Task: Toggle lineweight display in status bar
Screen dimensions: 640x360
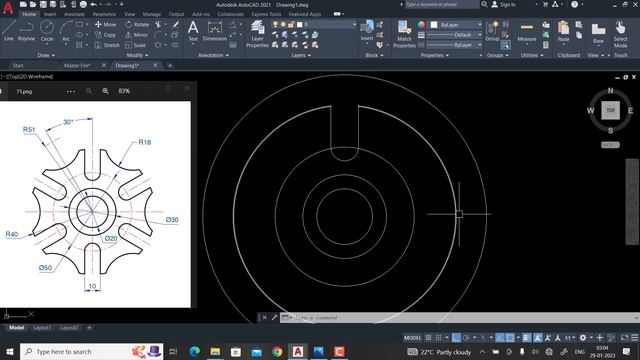Action: tap(527, 338)
